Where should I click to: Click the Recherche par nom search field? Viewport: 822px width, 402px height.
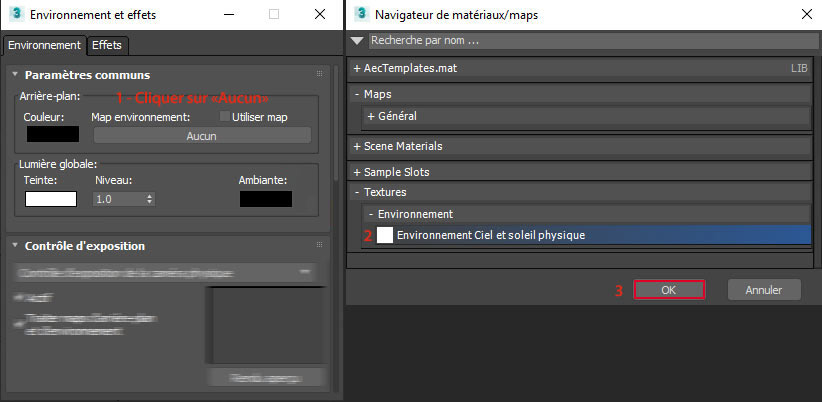coord(590,41)
